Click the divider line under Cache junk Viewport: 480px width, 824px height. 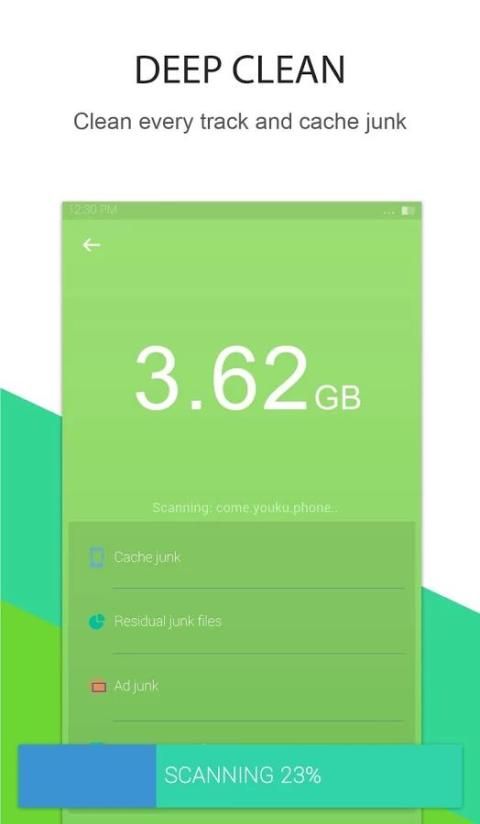pos(258,589)
